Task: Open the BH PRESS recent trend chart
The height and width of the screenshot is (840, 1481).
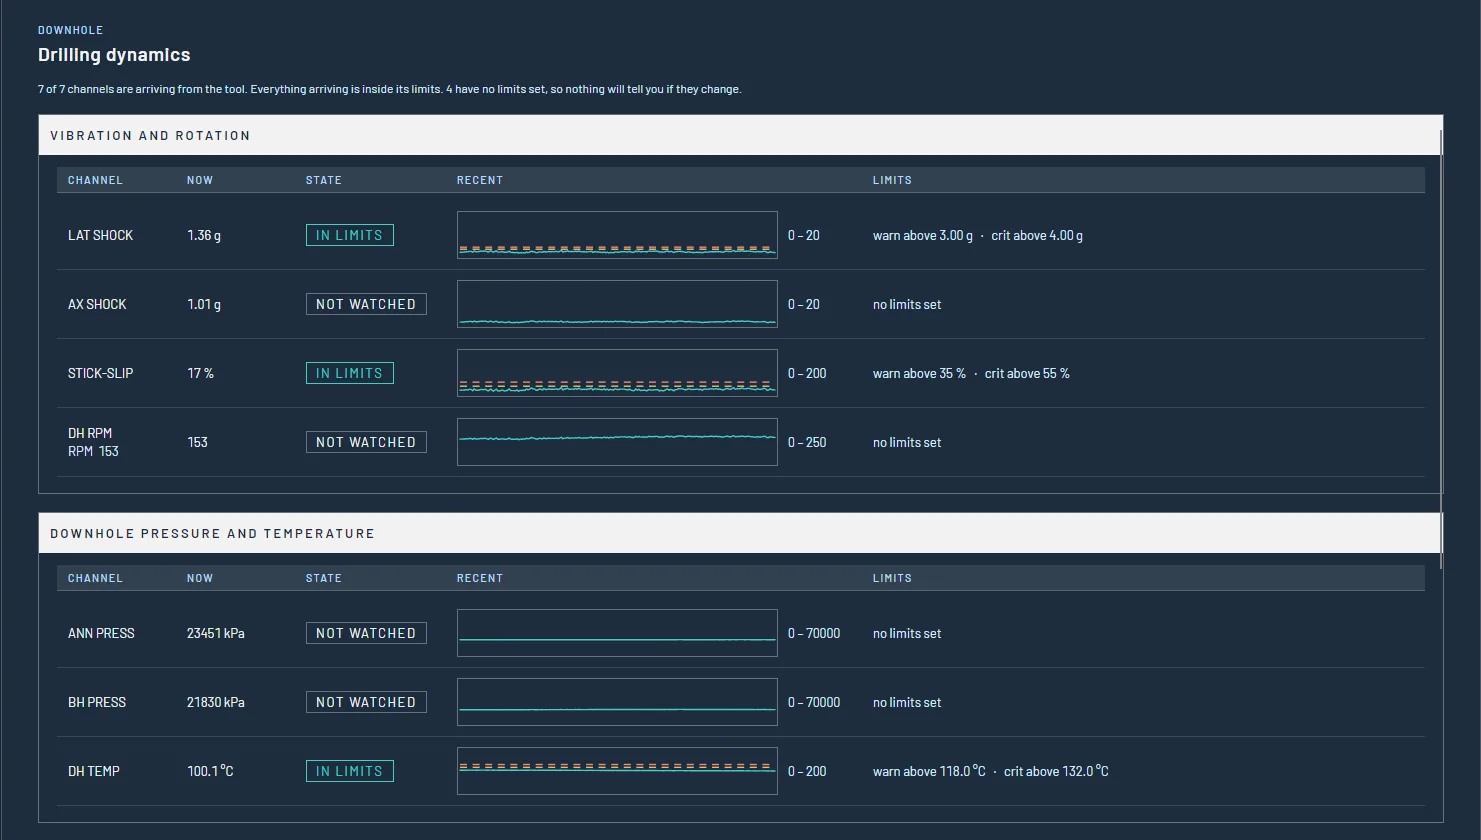Action: click(x=617, y=702)
